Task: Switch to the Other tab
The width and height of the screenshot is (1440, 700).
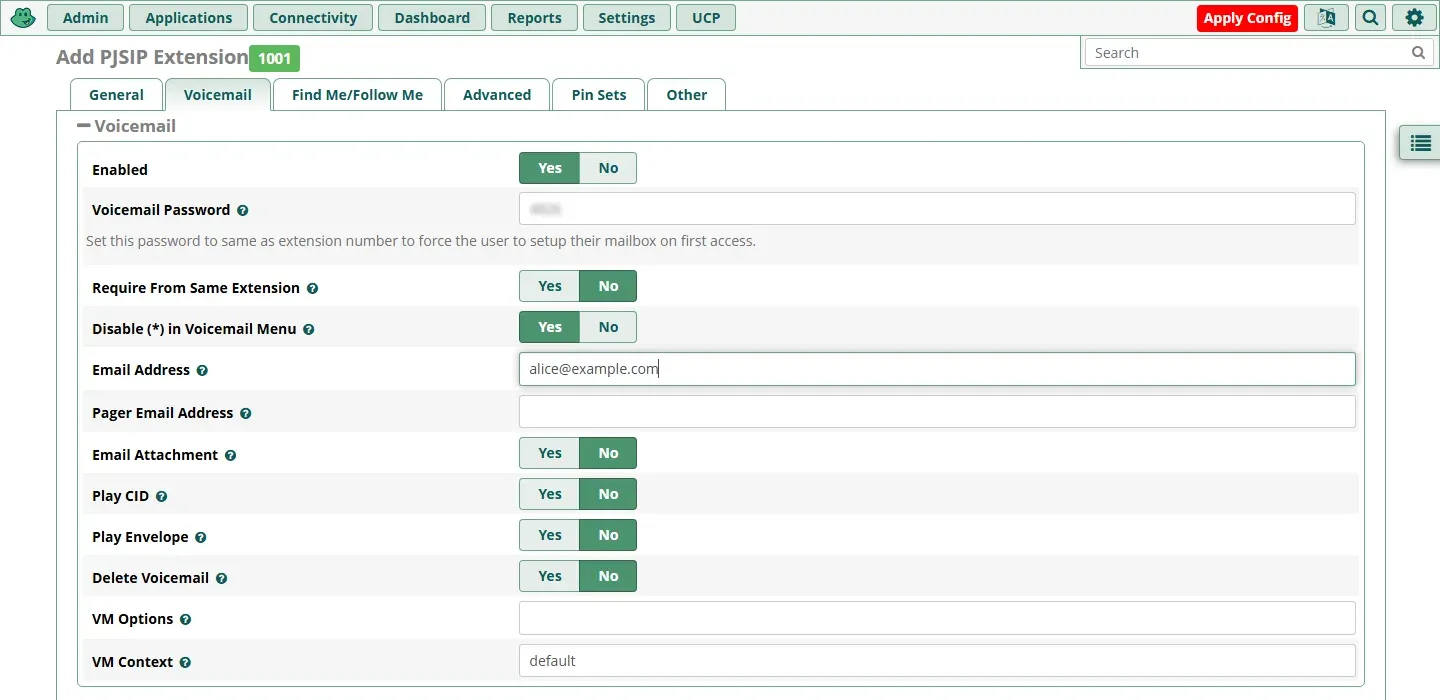Action: [x=686, y=95]
